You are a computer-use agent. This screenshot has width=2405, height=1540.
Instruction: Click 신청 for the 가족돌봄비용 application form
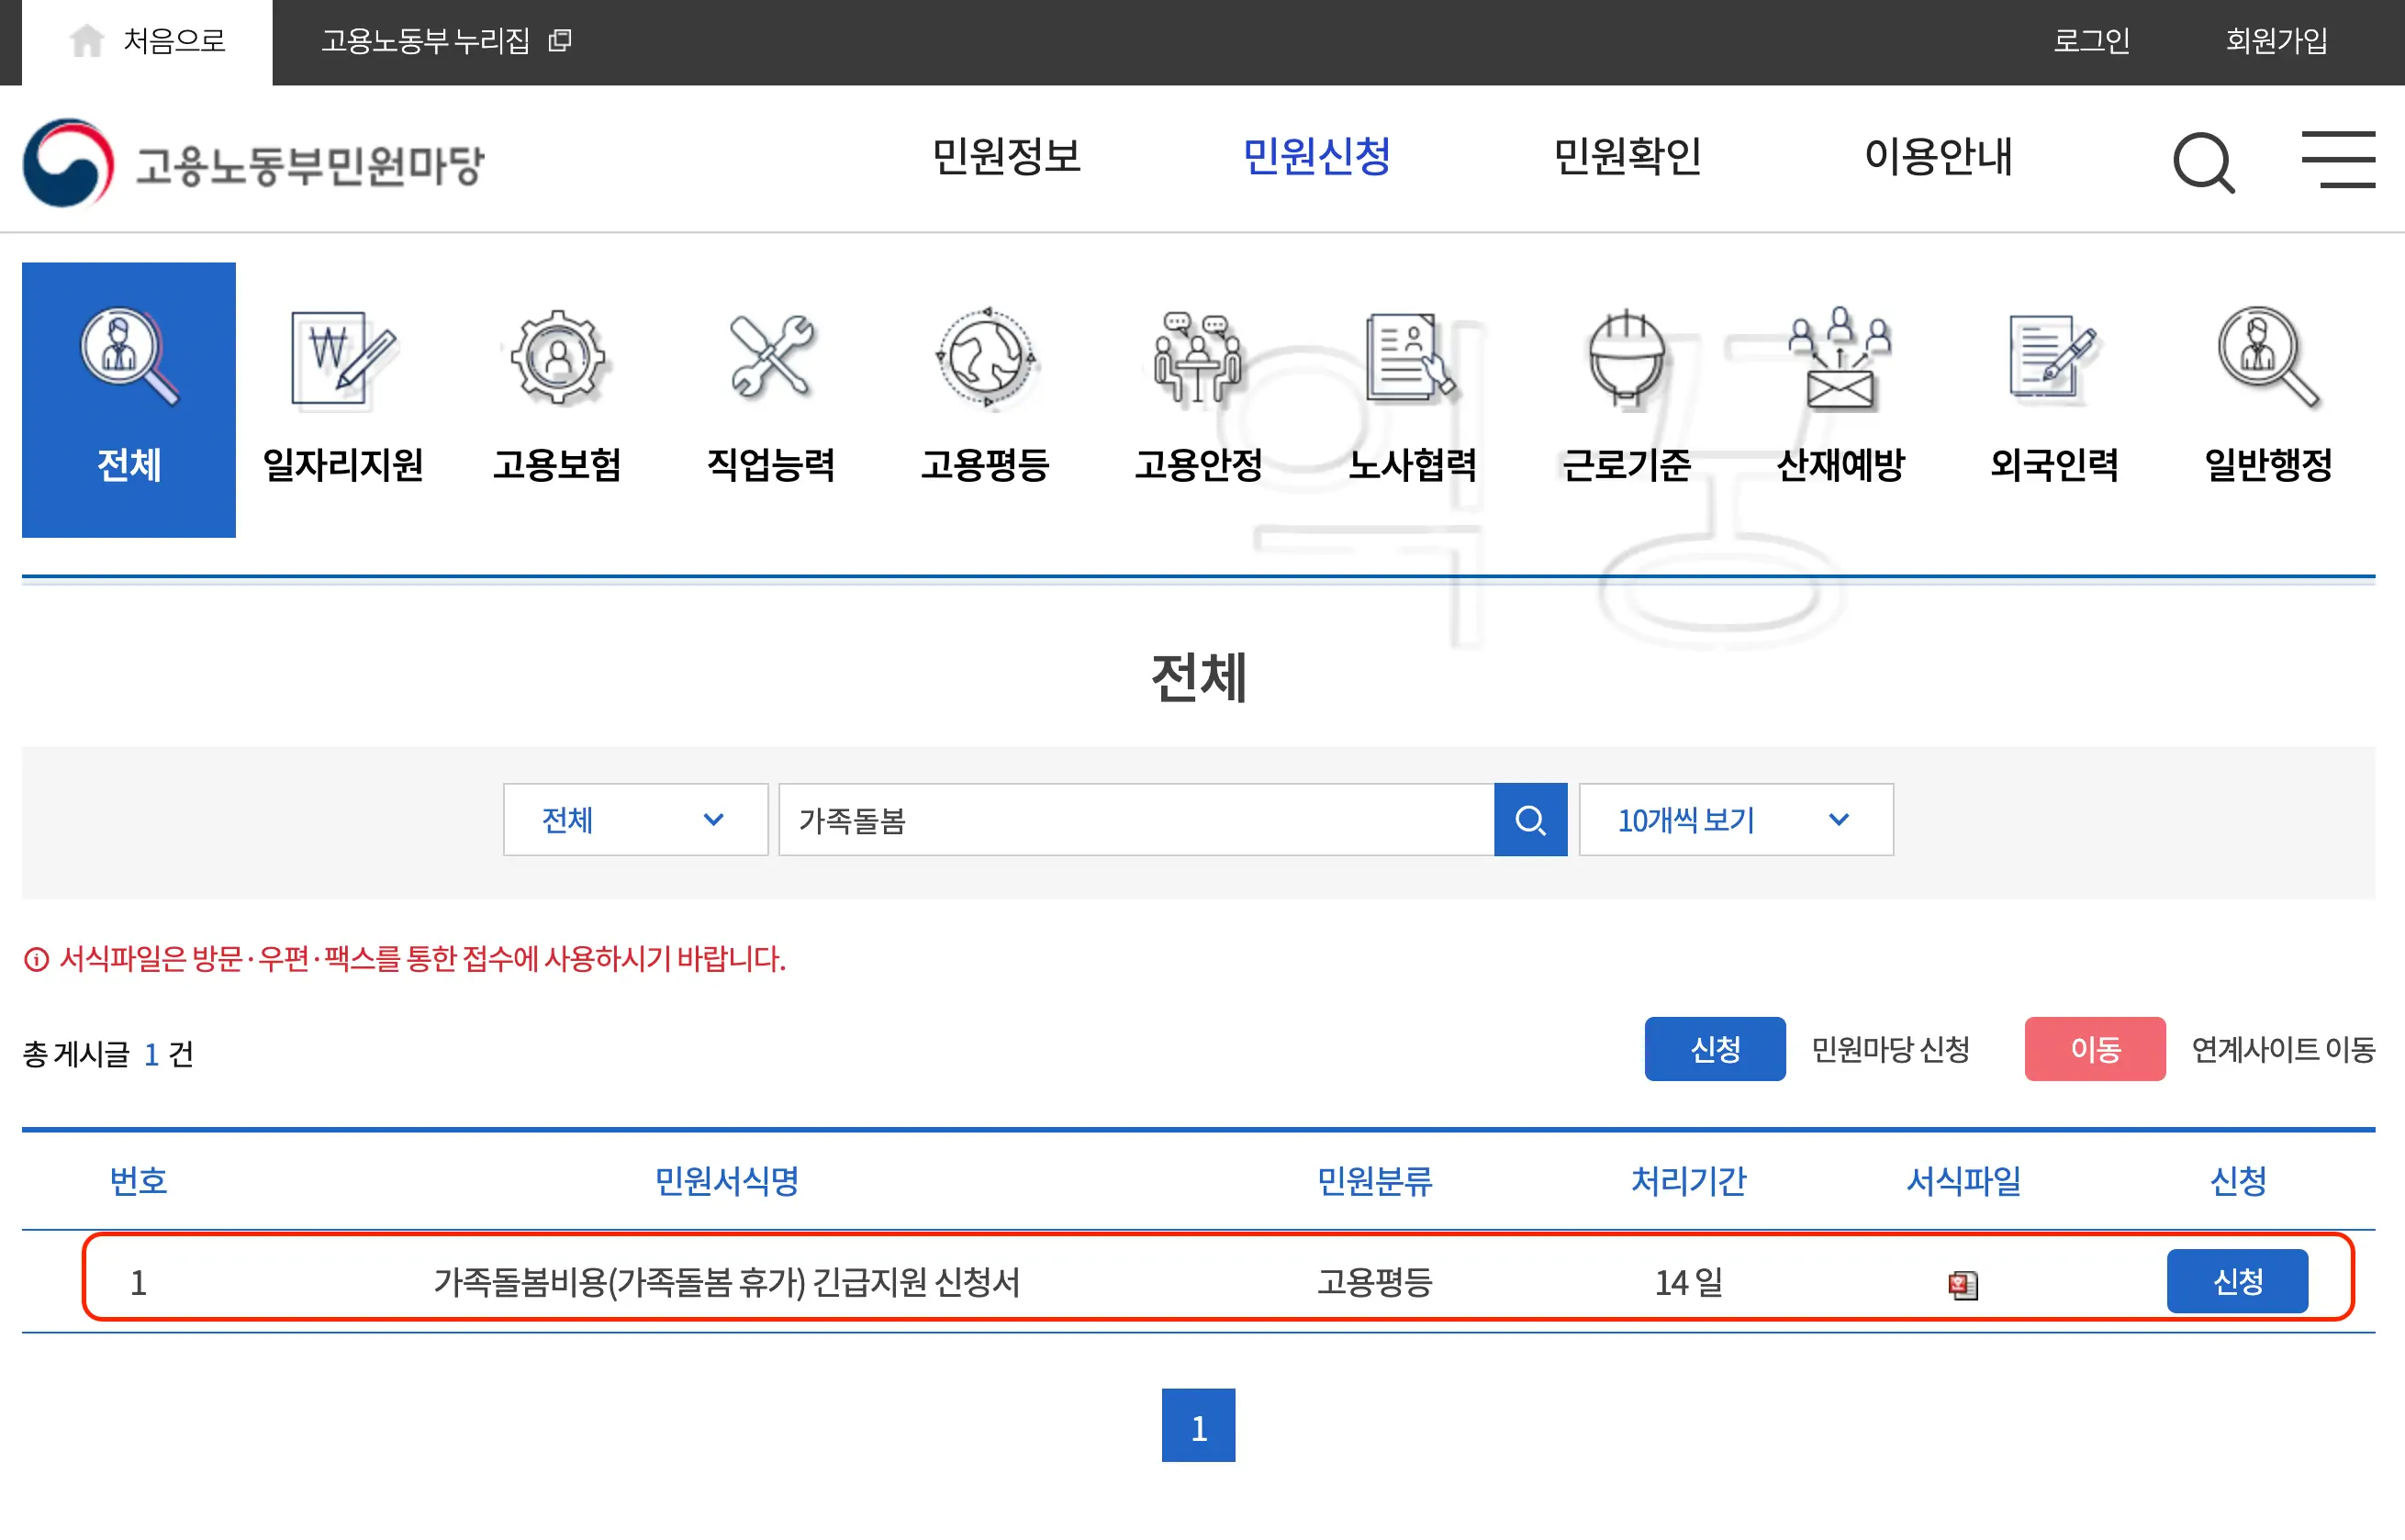tap(2237, 1281)
